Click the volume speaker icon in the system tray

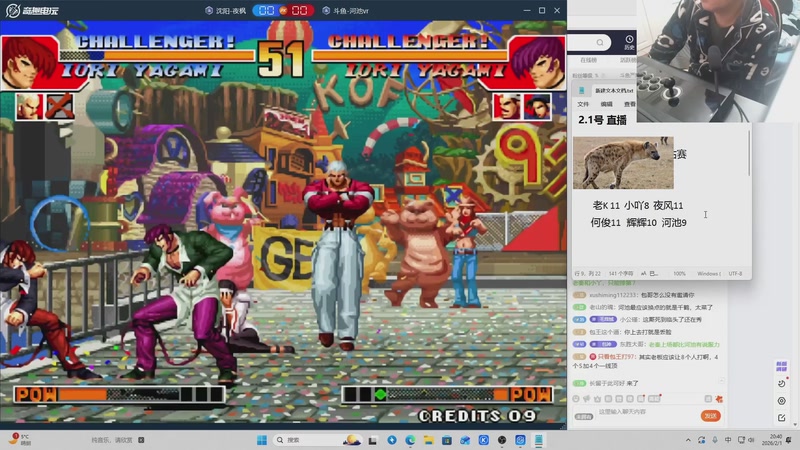[751, 440]
